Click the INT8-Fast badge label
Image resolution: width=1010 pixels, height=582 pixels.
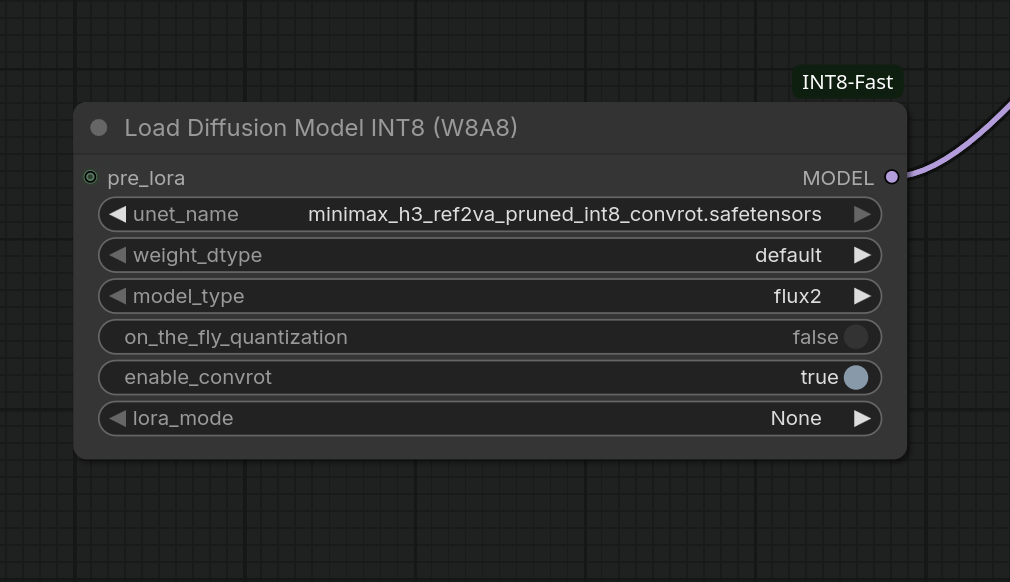847,82
